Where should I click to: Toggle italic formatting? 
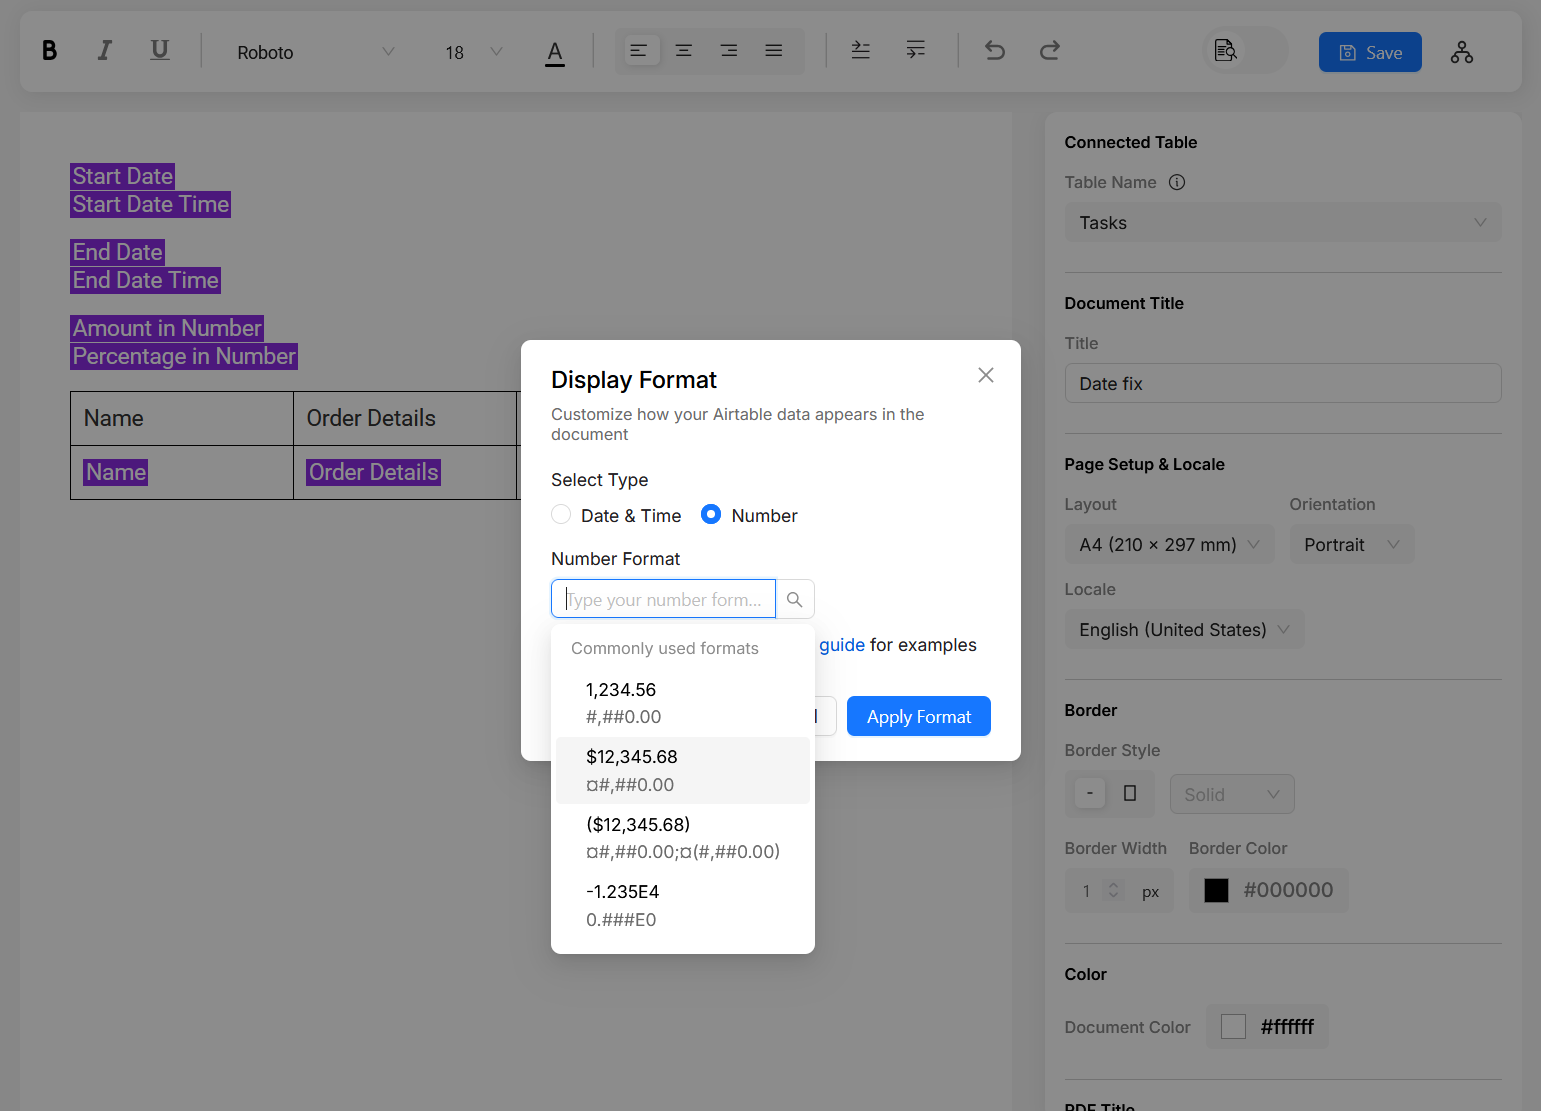[104, 51]
